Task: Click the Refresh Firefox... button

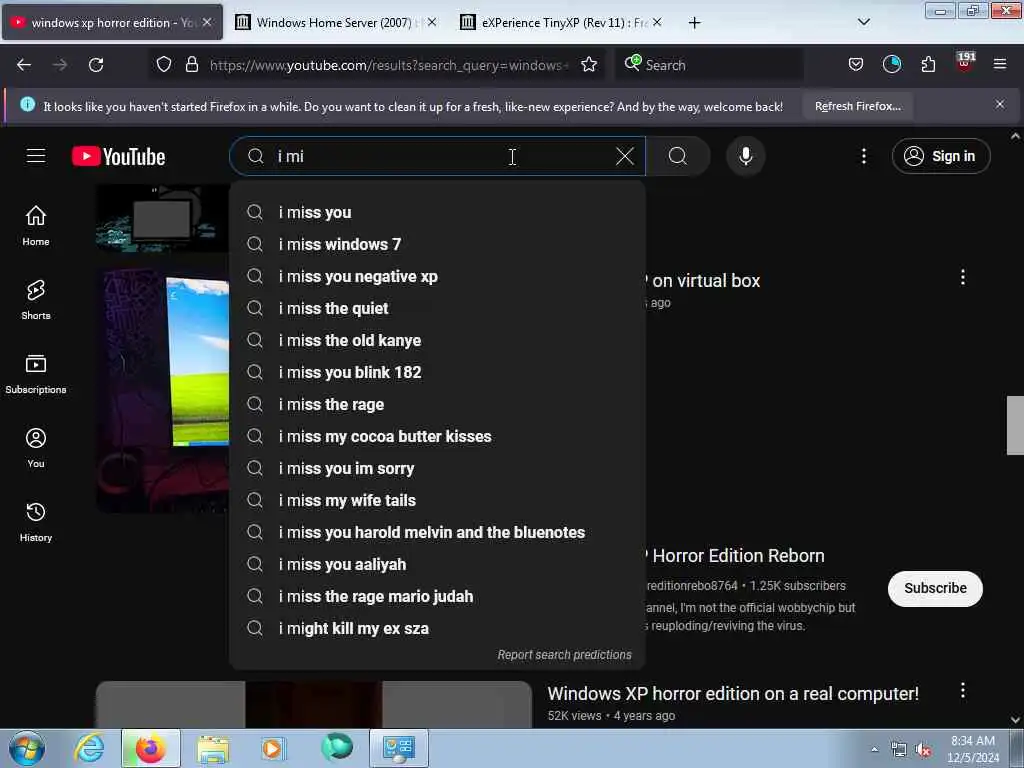Action: (x=857, y=106)
